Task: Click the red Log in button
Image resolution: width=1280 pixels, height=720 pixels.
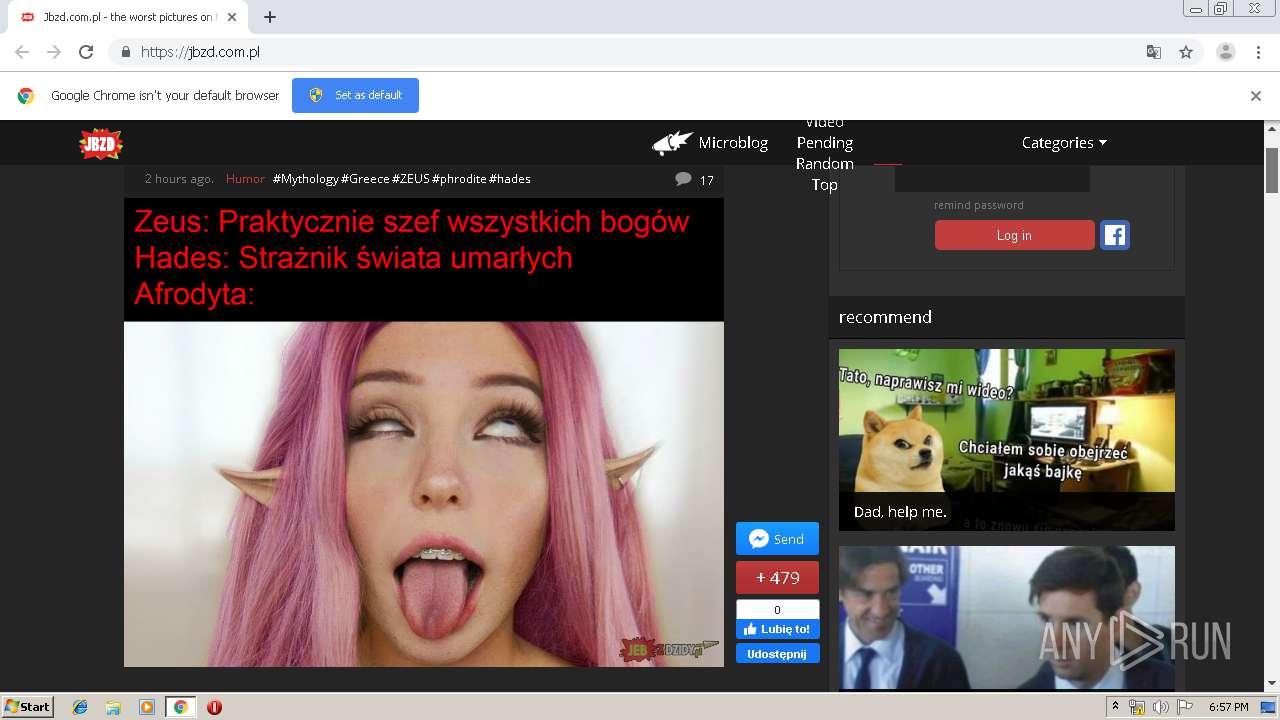Action: point(1014,235)
